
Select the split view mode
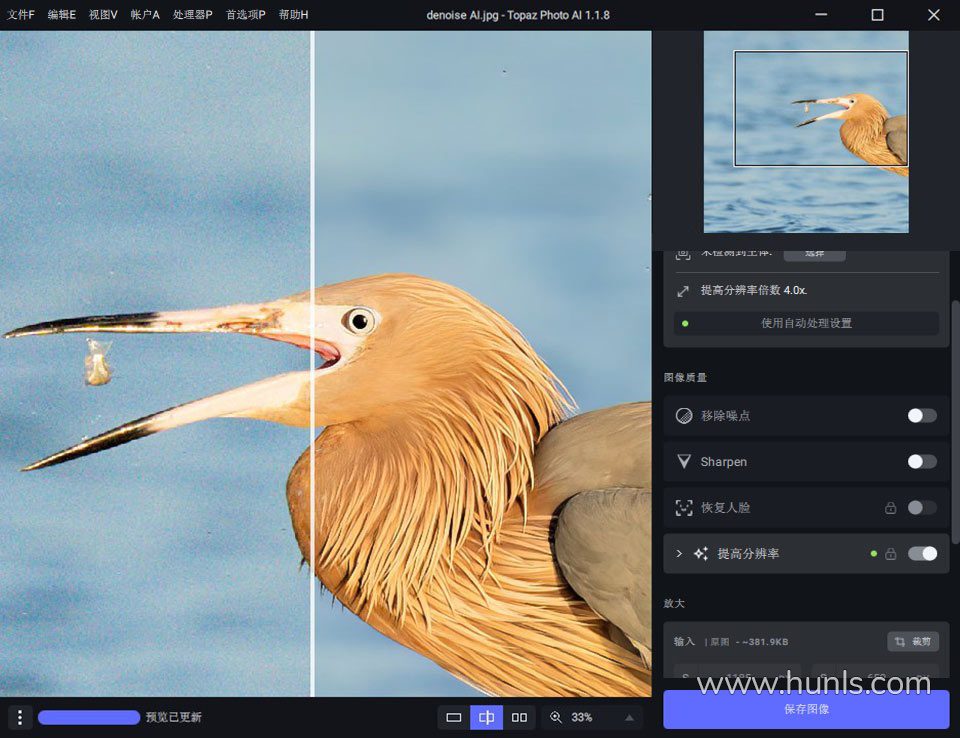coord(486,717)
